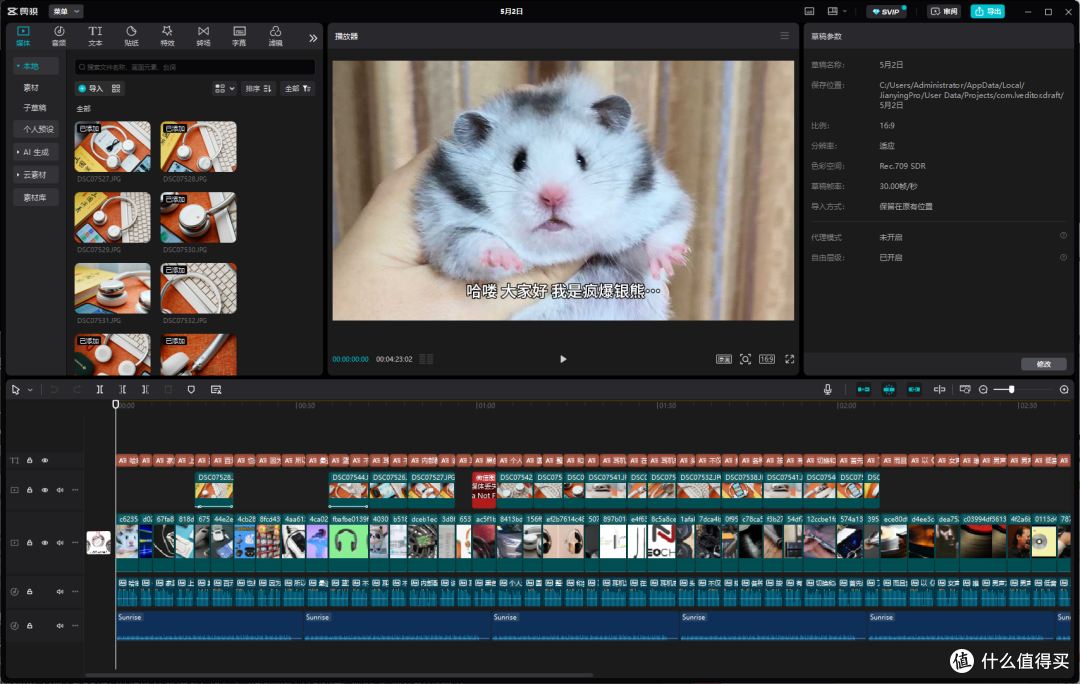Mute the main video track speaker icon
Viewport: 1080px width, 684px height.
pos(60,543)
